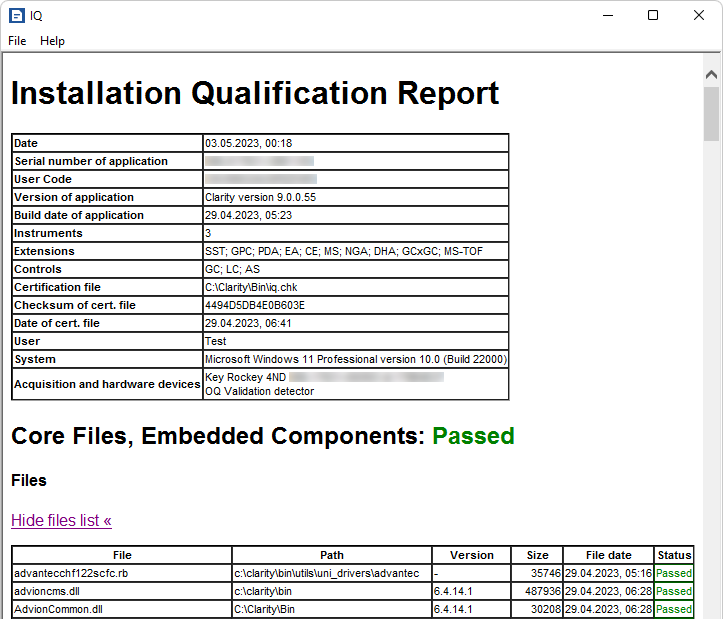Click the green Passed in Core Files heading
Viewport: 723px width, 619px height.
tap(474, 436)
